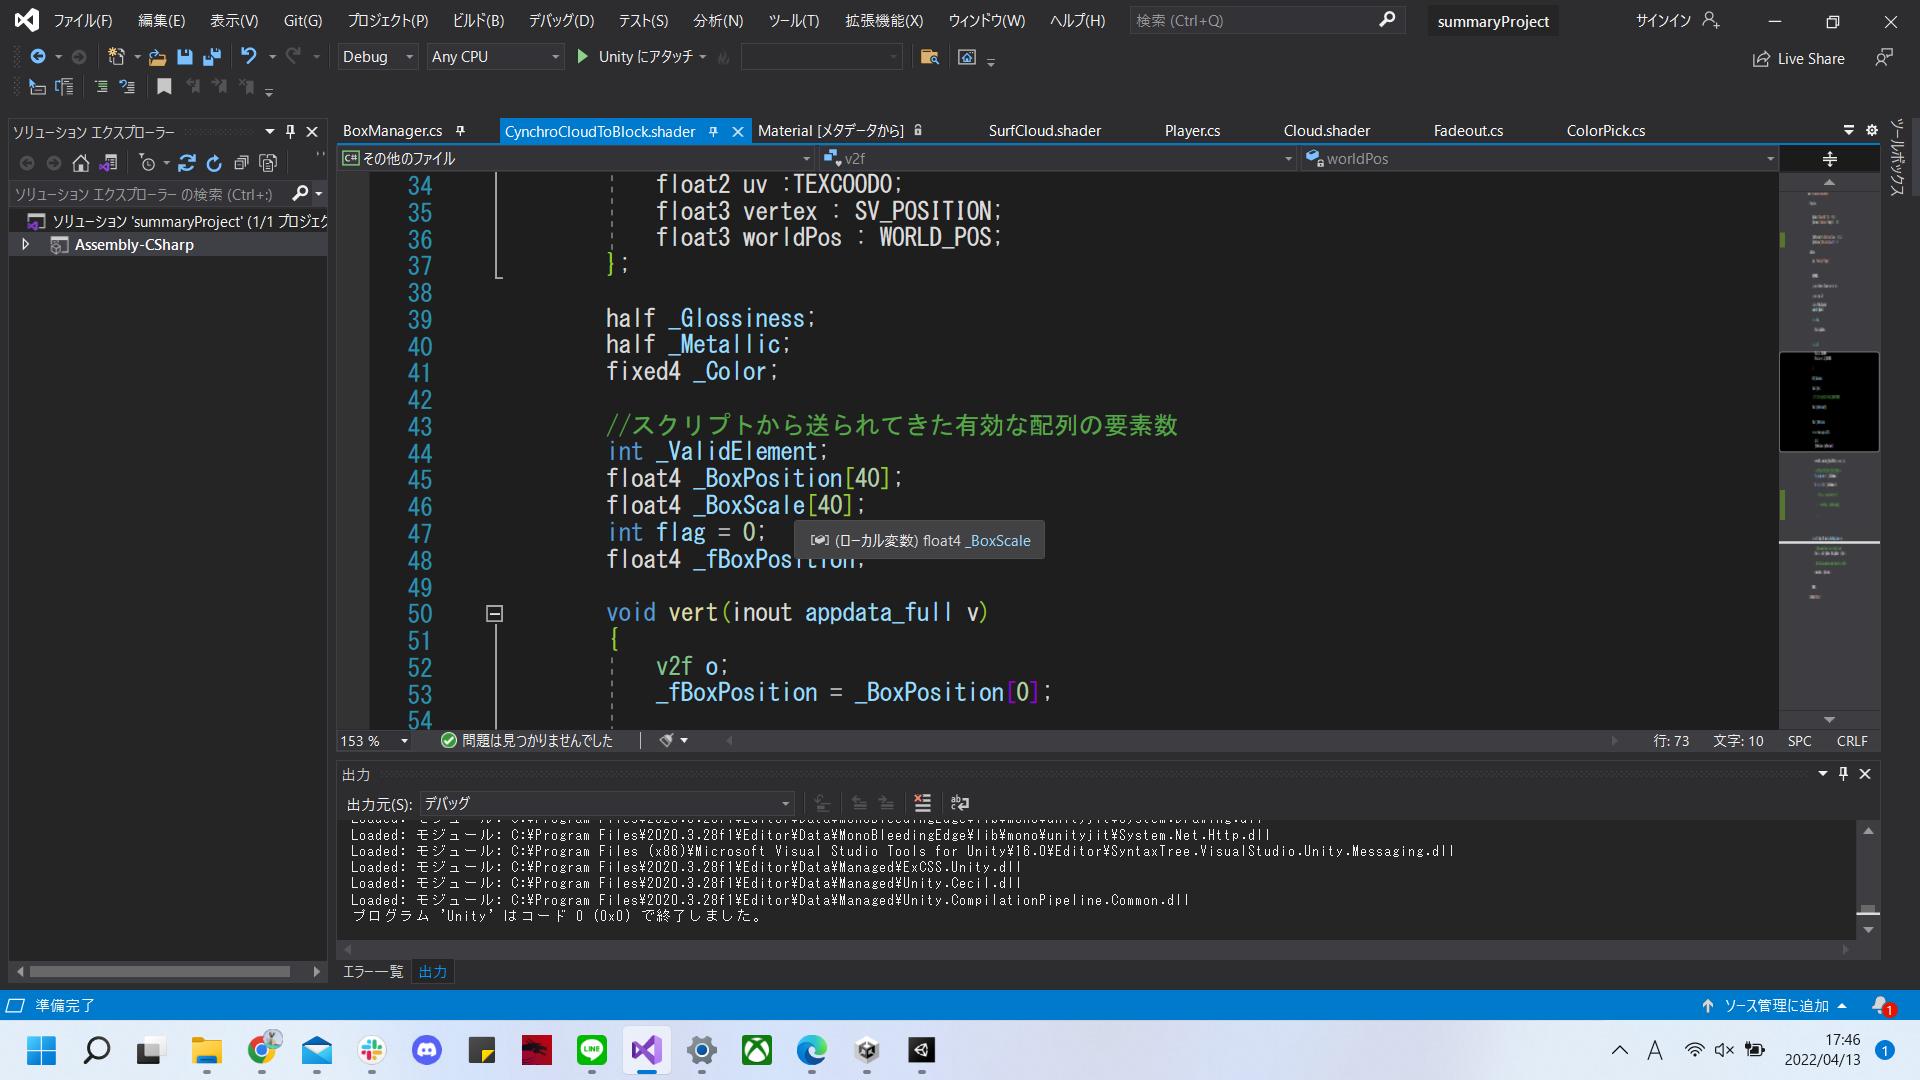Image resolution: width=1920 pixels, height=1080 pixels.
Task: Click the code cleanup broom icon
Action: click(666, 741)
